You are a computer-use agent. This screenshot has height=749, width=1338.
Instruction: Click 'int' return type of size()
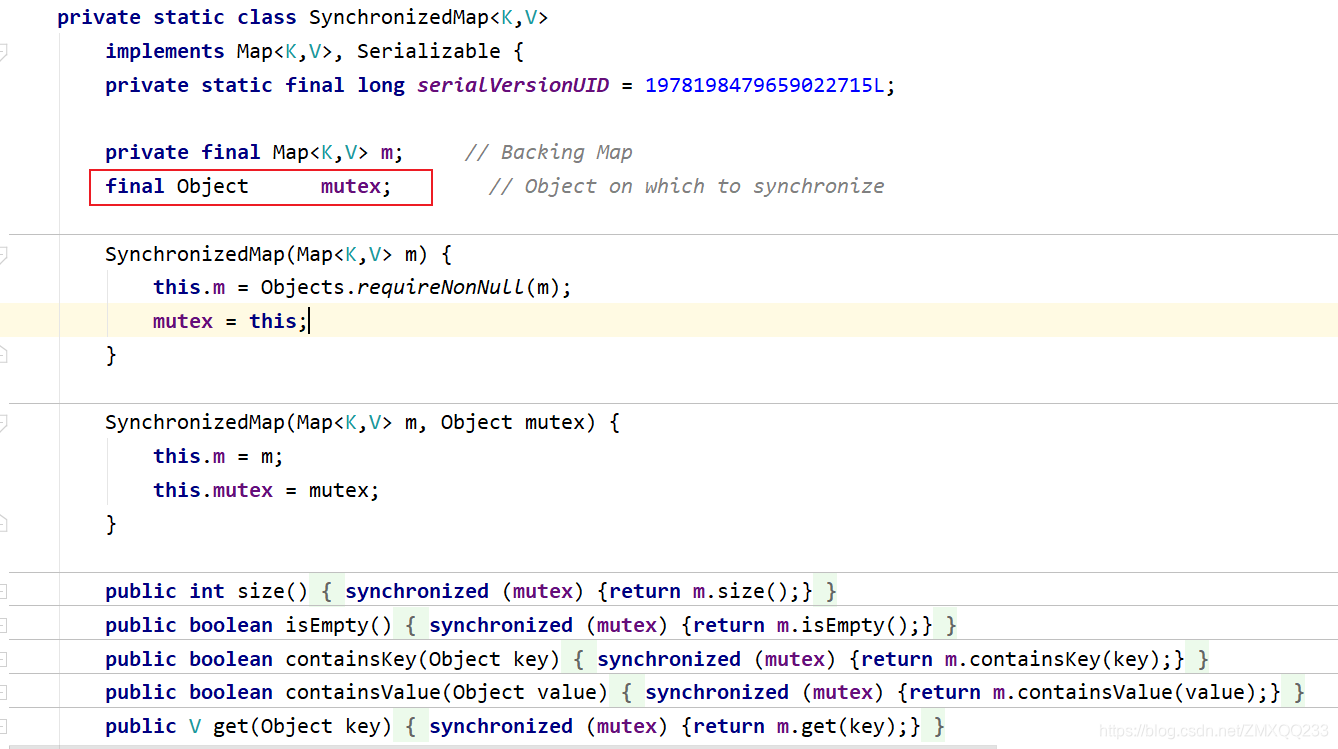(x=207, y=591)
